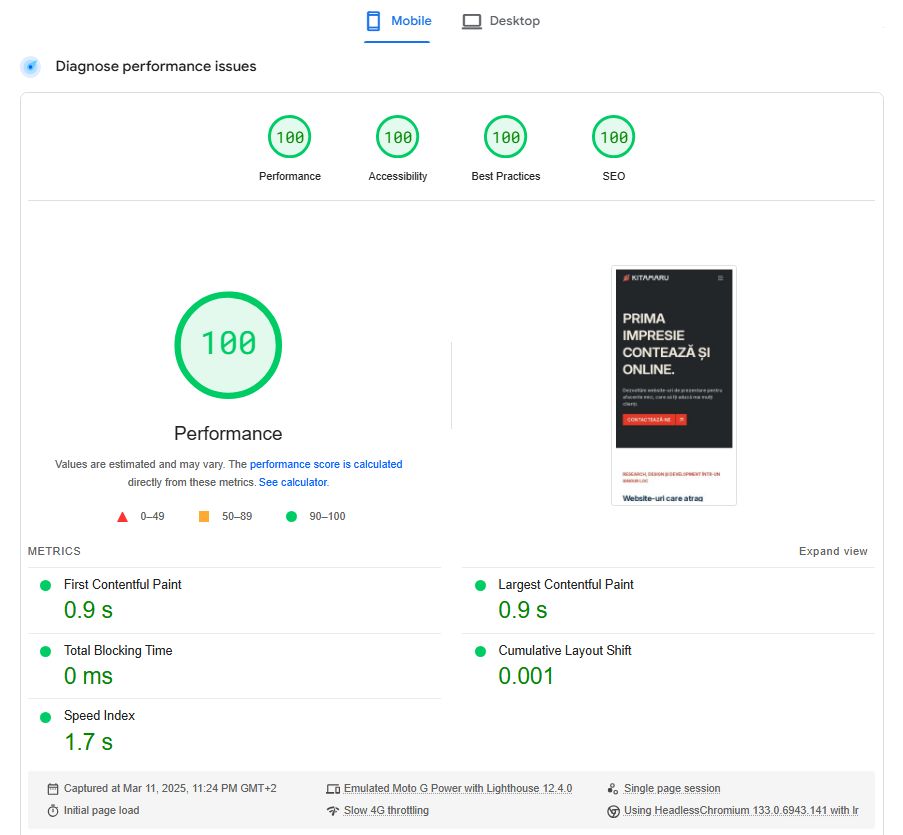Viewport: 903px width, 835px height.
Task: Expand the Largest Contentful Paint metric
Action: [x=565, y=585]
